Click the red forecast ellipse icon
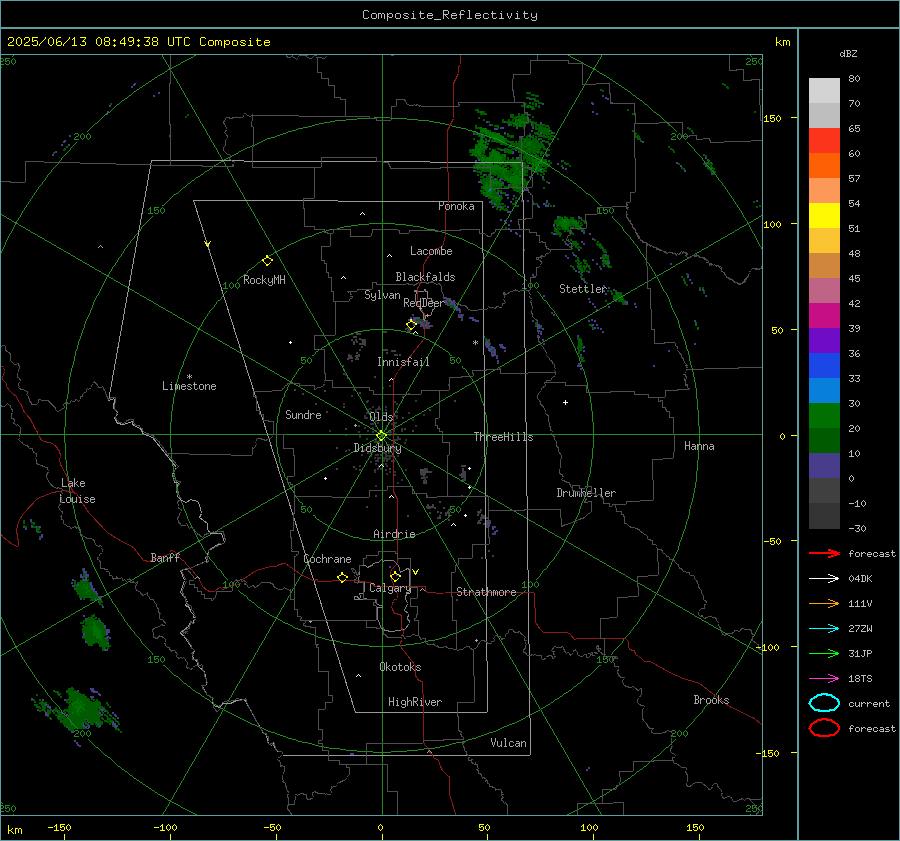 [x=824, y=728]
